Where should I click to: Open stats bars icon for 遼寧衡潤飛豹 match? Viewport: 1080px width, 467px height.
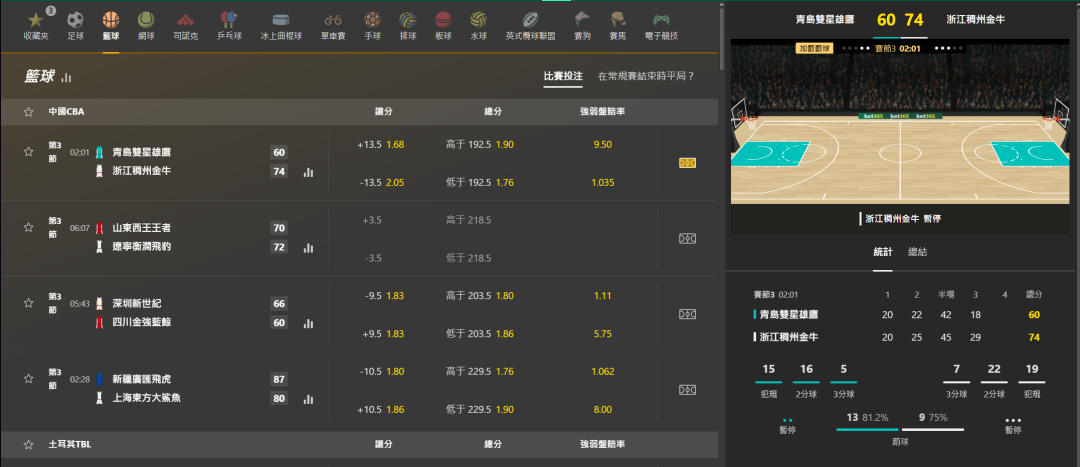(308, 248)
